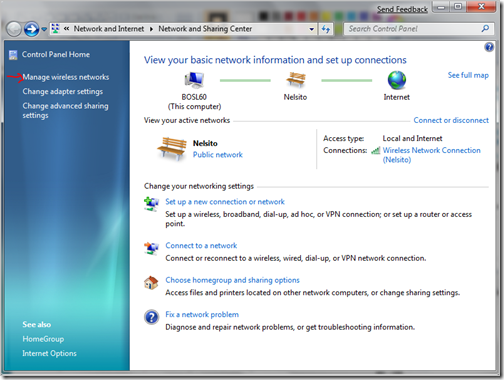This screenshot has width=504, height=380.
Task: Click the Nelsito bench icon in network map
Action: [x=295, y=80]
